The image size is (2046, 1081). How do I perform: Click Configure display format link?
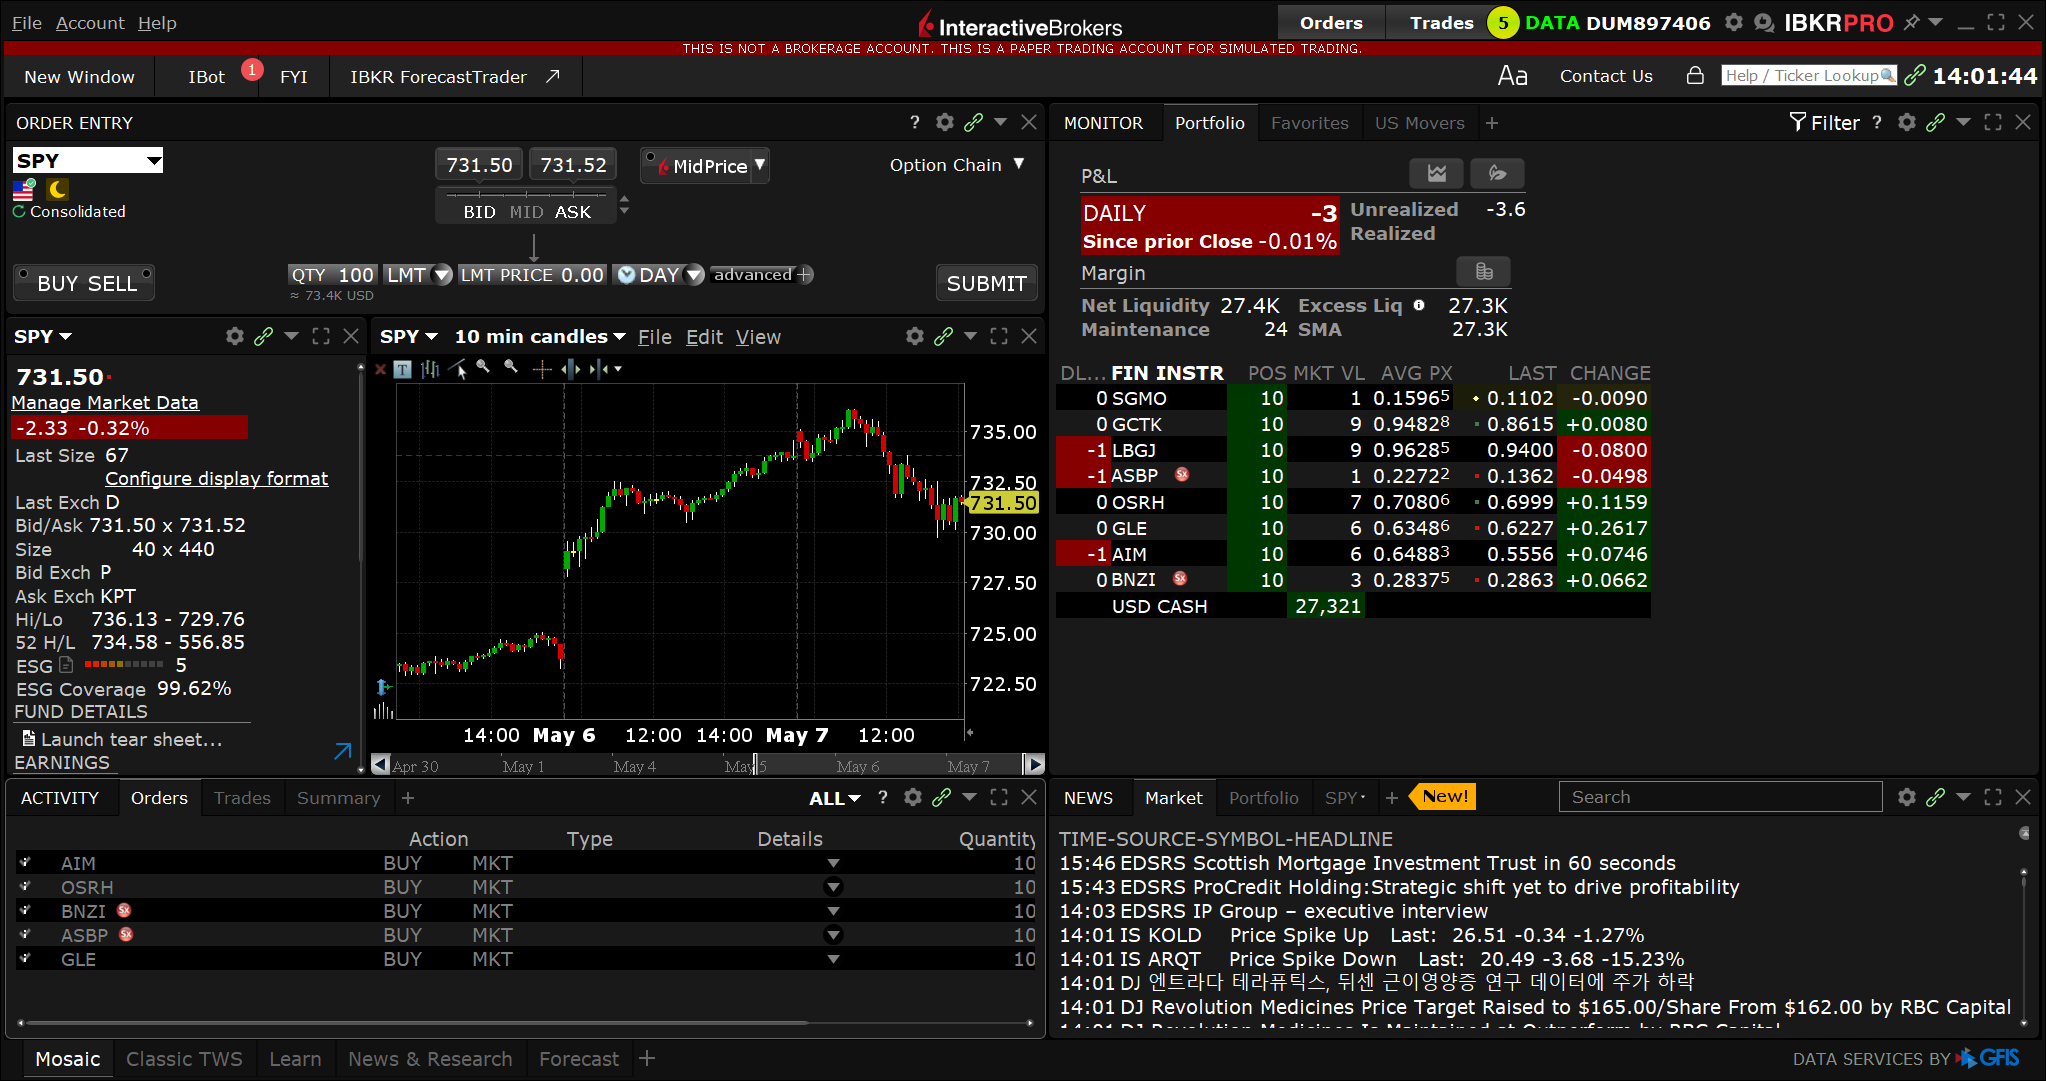tap(216, 478)
